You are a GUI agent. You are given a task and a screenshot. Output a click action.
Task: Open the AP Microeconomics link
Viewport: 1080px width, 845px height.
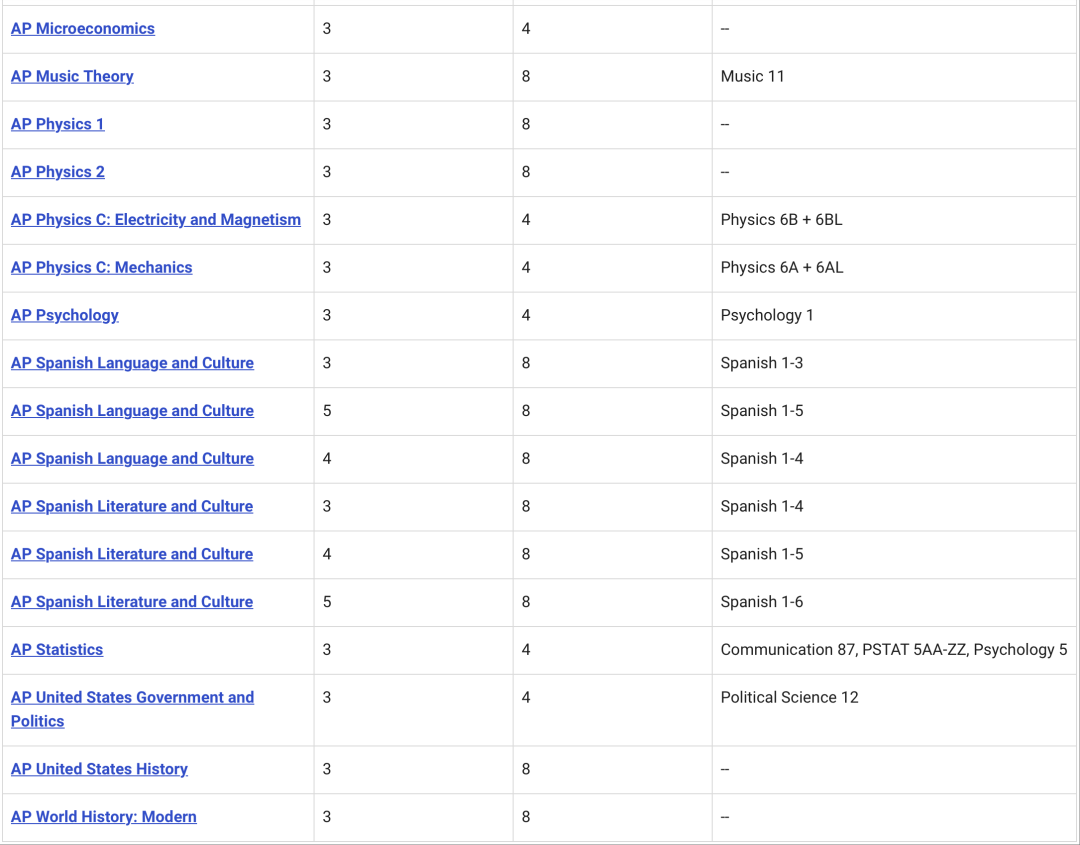83,29
